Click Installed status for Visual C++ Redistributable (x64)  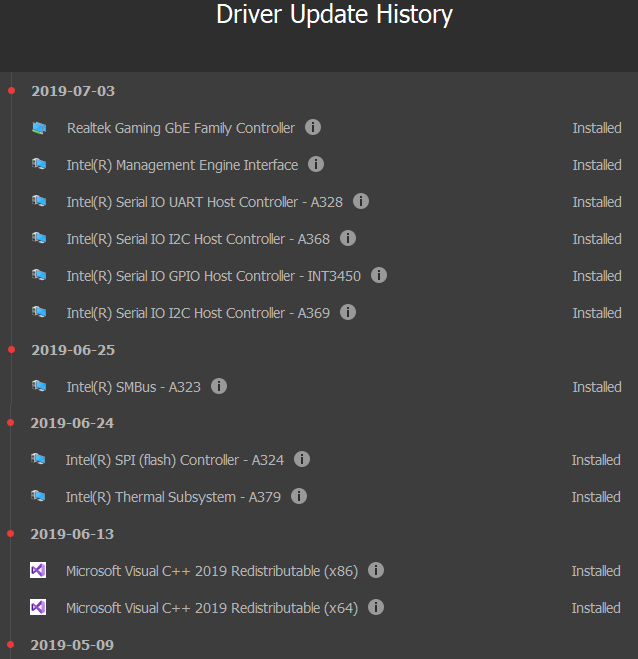click(x=596, y=608)
